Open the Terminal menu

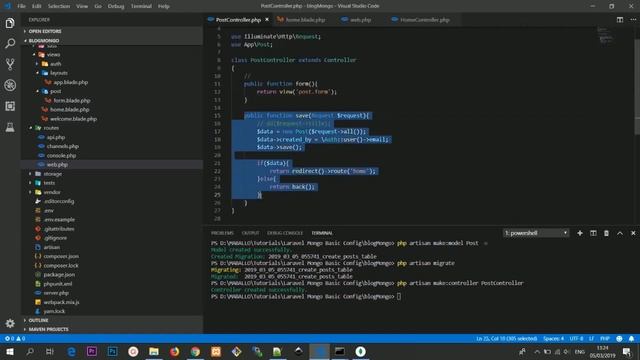click(x=141, y=6)
